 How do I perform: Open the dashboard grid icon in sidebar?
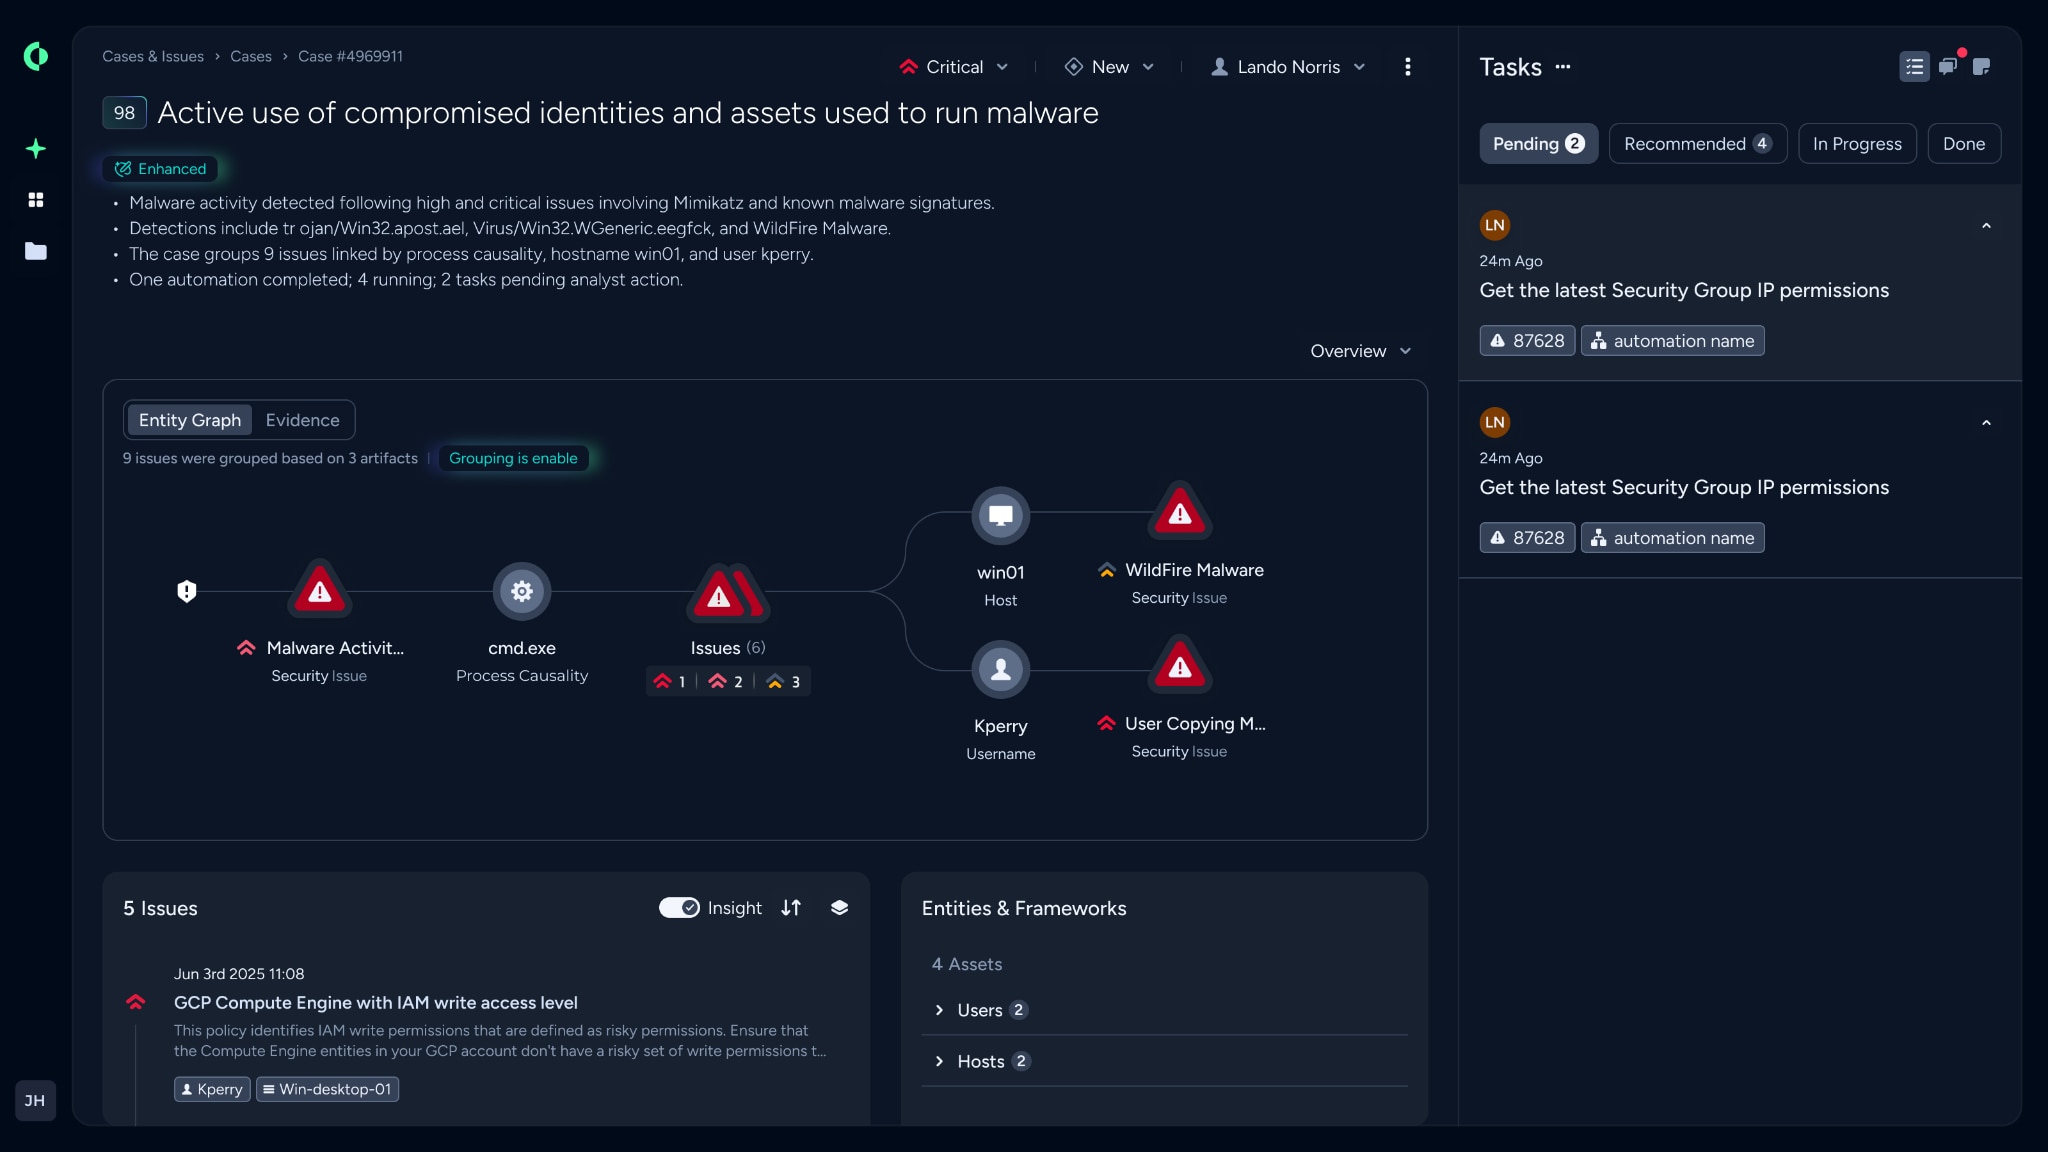tap(36, 200)
